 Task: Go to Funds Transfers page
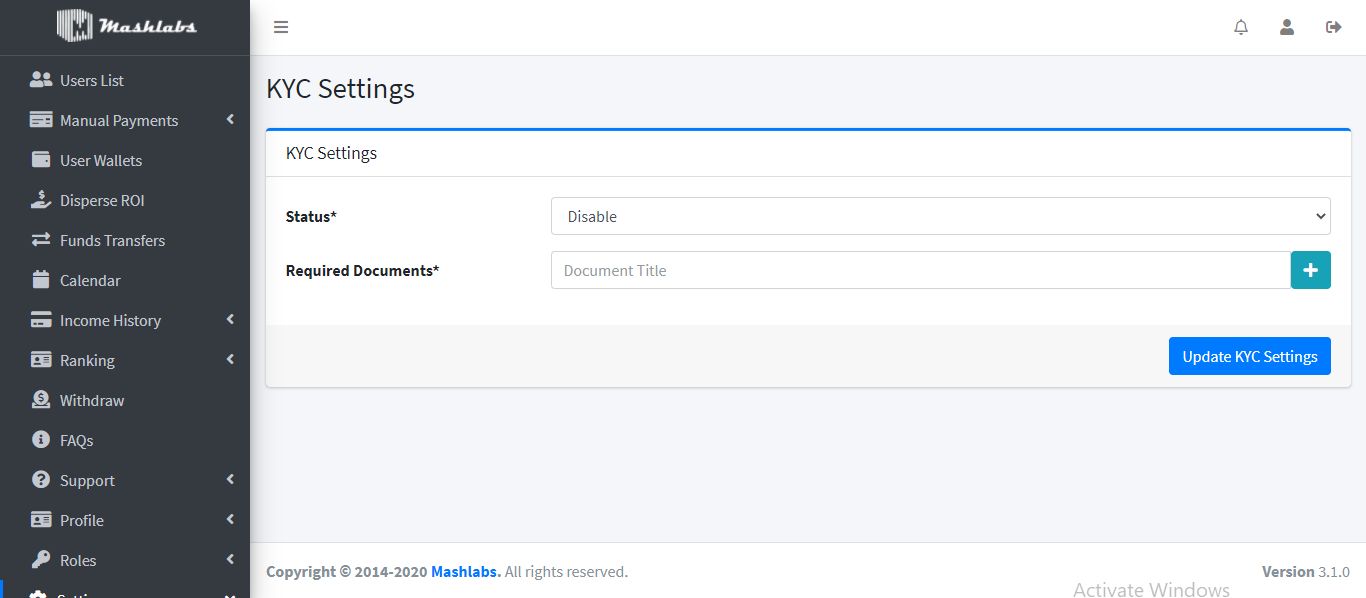pyautogui.click(x=112, y=240)
